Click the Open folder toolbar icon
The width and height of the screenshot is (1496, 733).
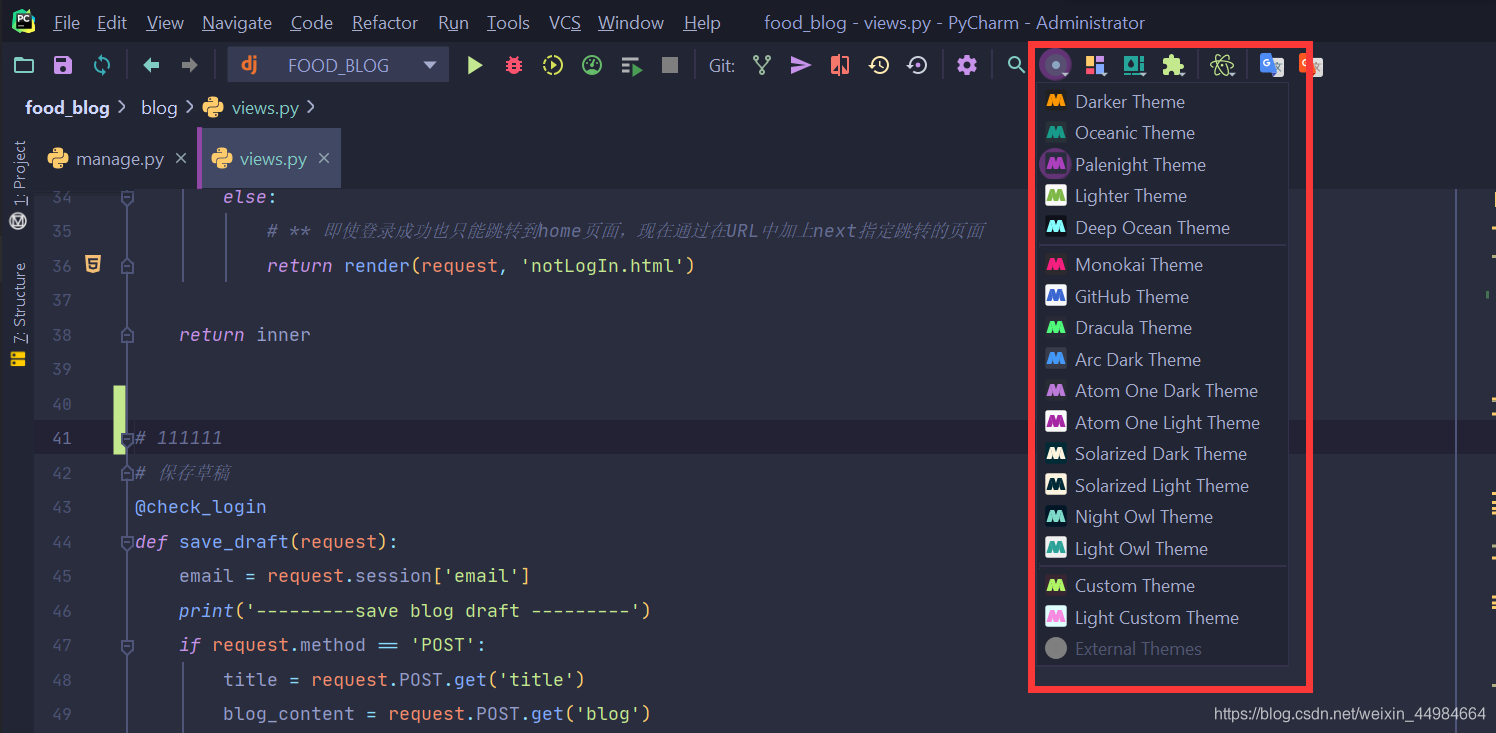click(x=24, y=66)
